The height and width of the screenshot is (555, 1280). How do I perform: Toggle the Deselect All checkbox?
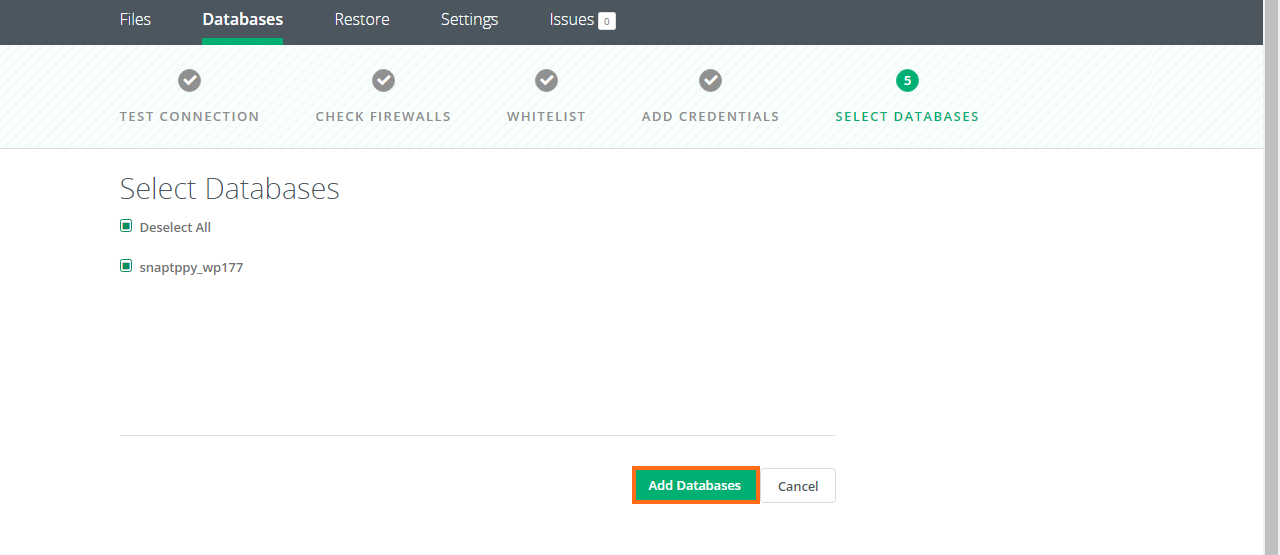pos(126,226)
